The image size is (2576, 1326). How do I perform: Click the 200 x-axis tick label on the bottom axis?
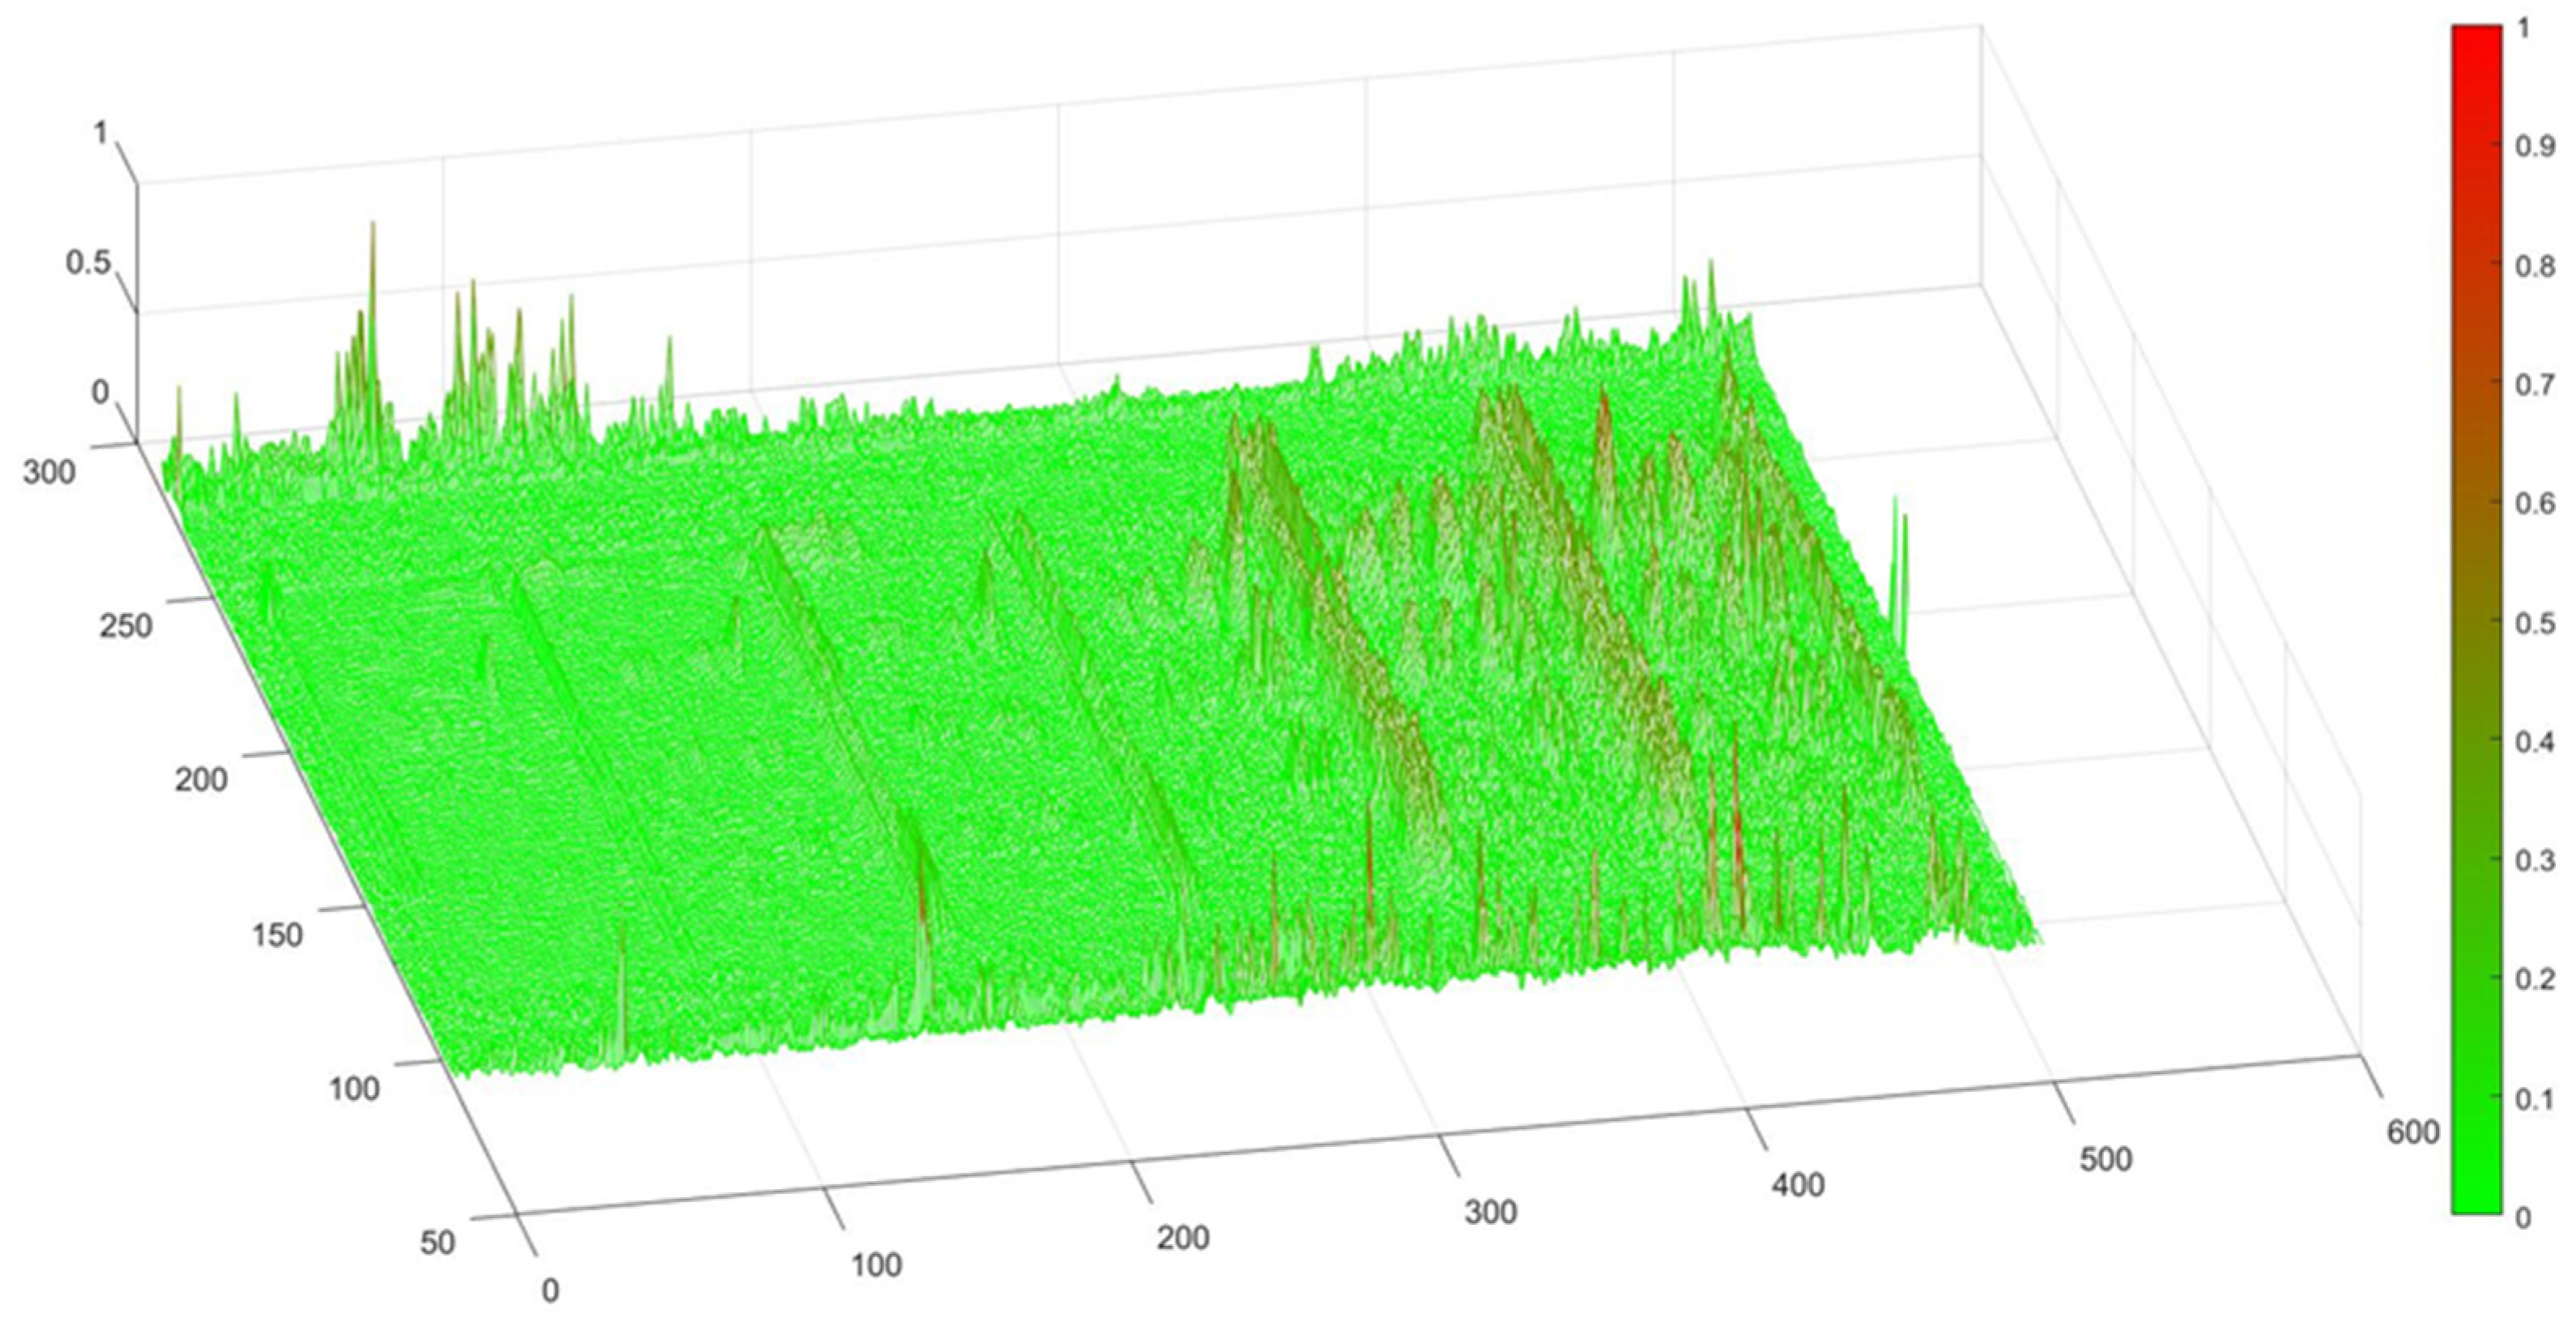pyautogui.click(x=1183, y=1239)
